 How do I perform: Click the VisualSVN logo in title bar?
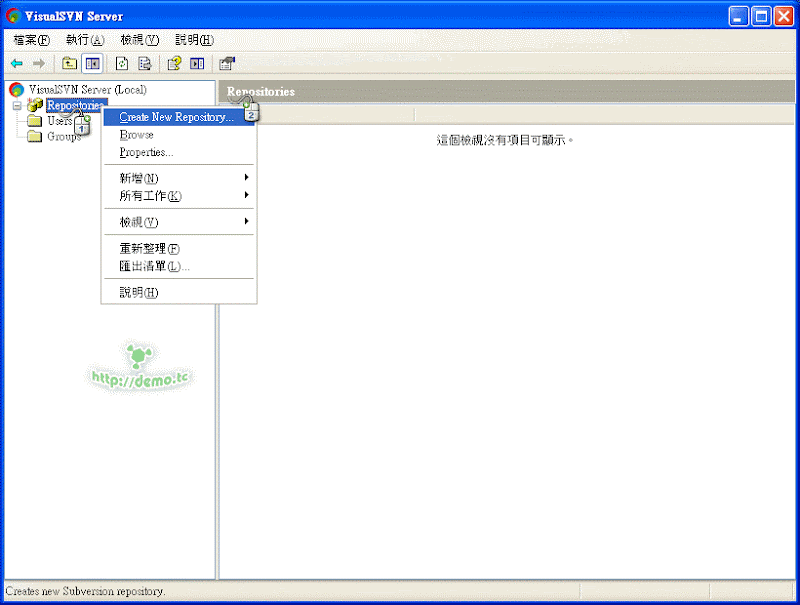point(13,16)
